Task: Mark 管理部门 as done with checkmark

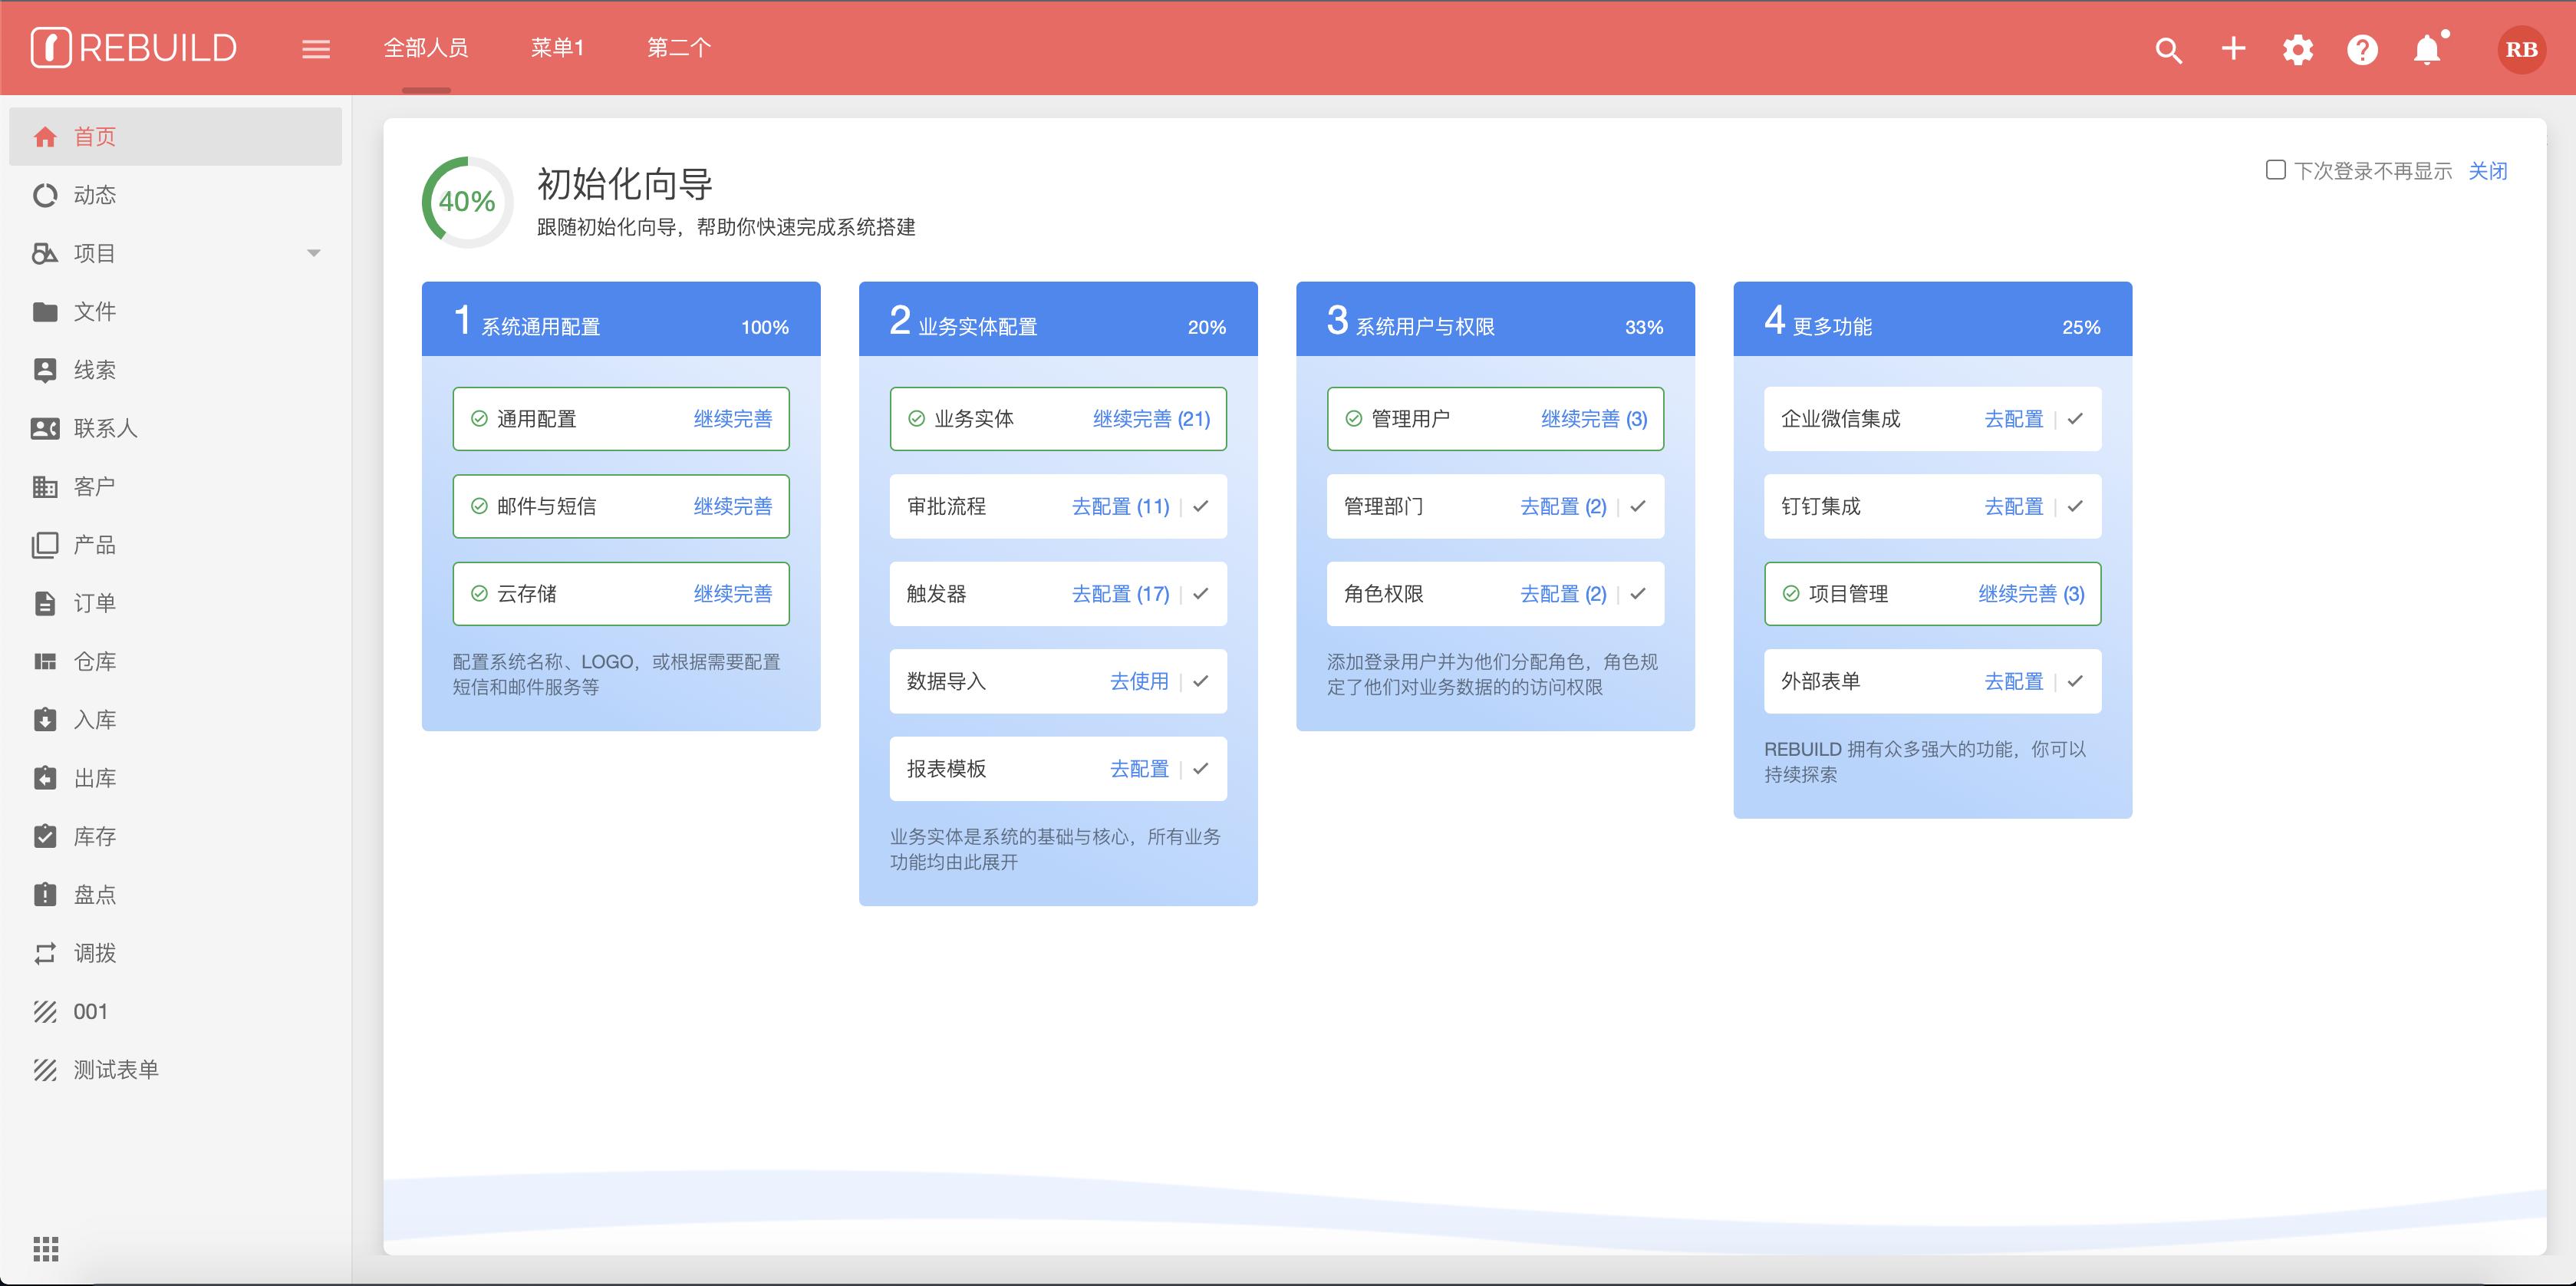Action: 1638,506
